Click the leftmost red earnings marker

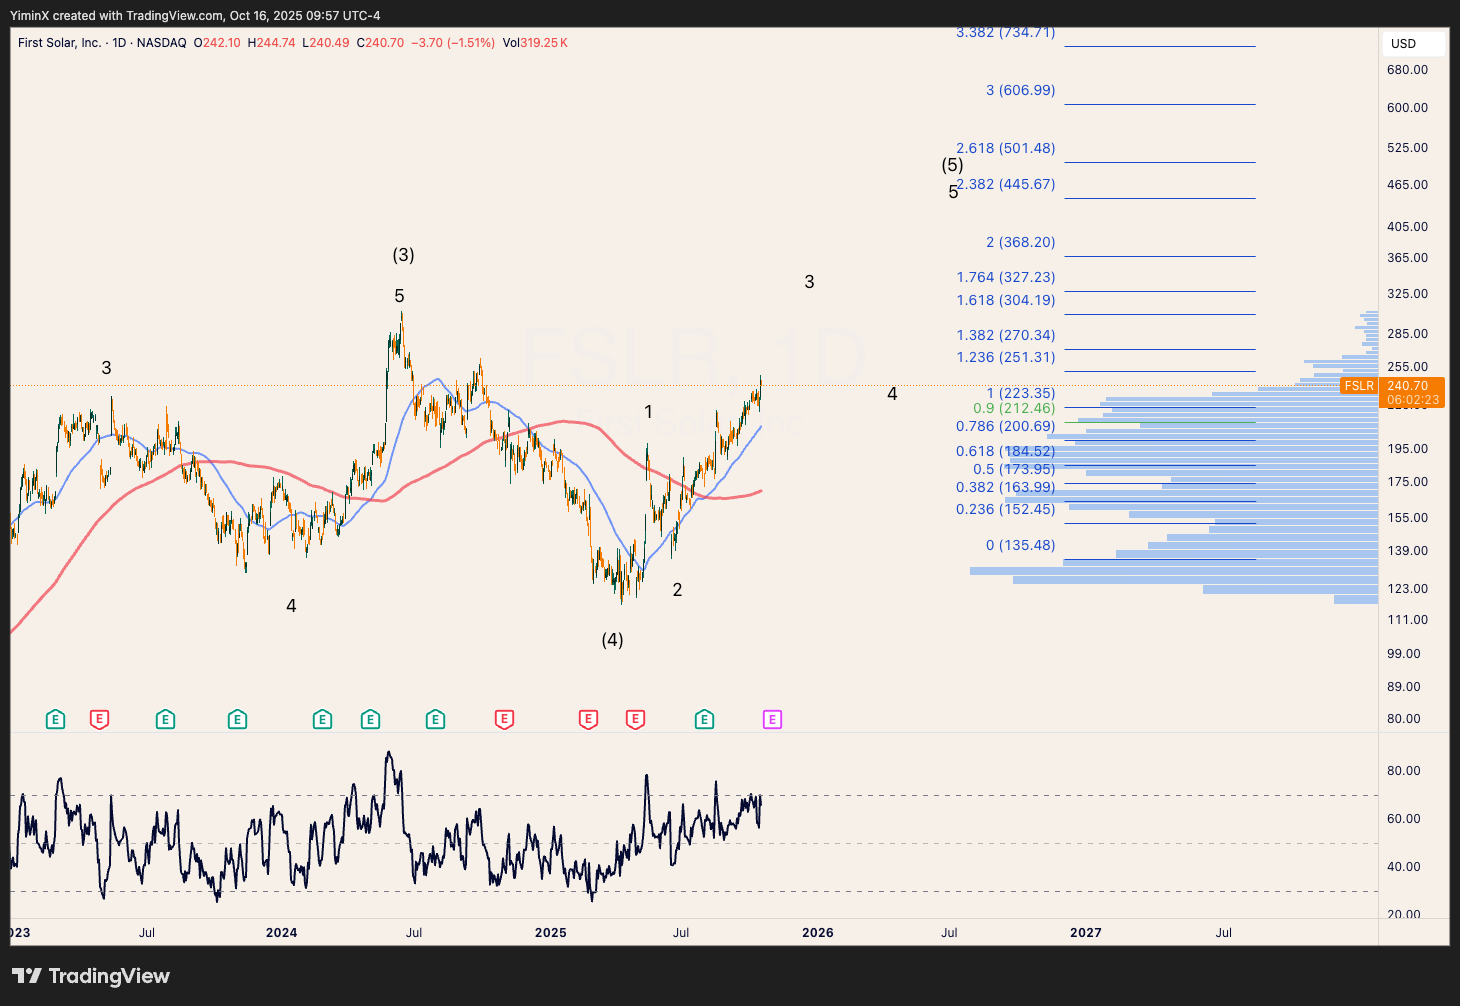point(99,719)
